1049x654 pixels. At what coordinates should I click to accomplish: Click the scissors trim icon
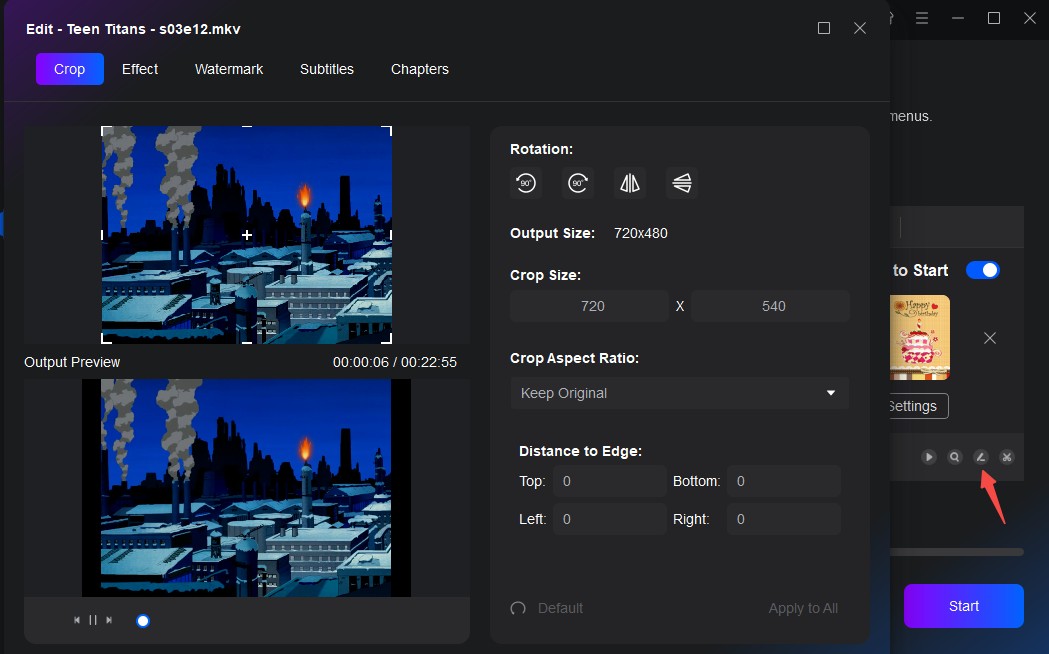click(x=1005, y=456)
